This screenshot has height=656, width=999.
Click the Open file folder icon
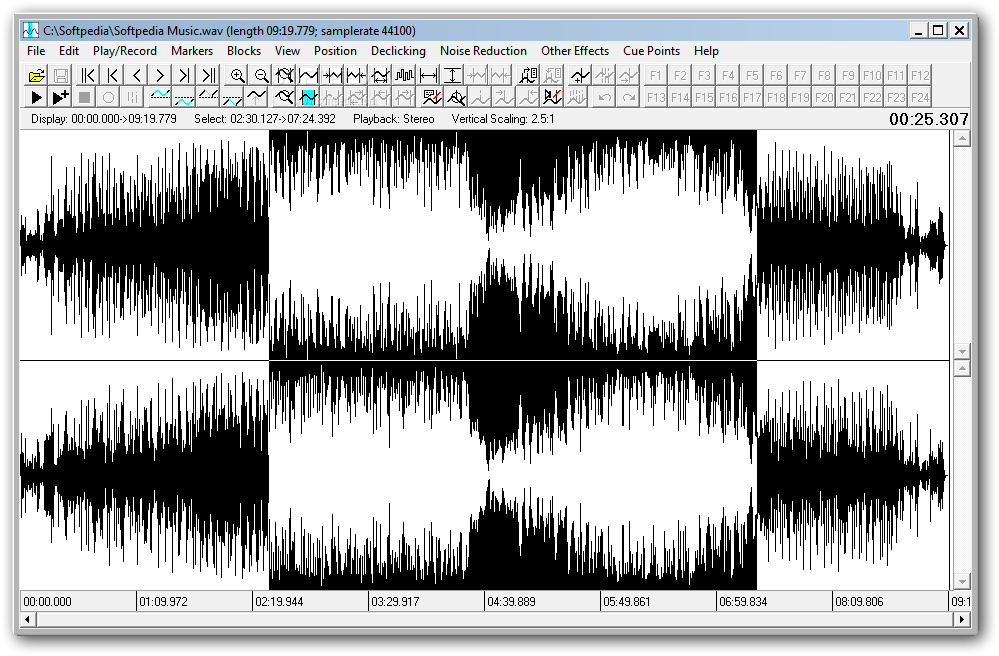click(x=37, y=75)
